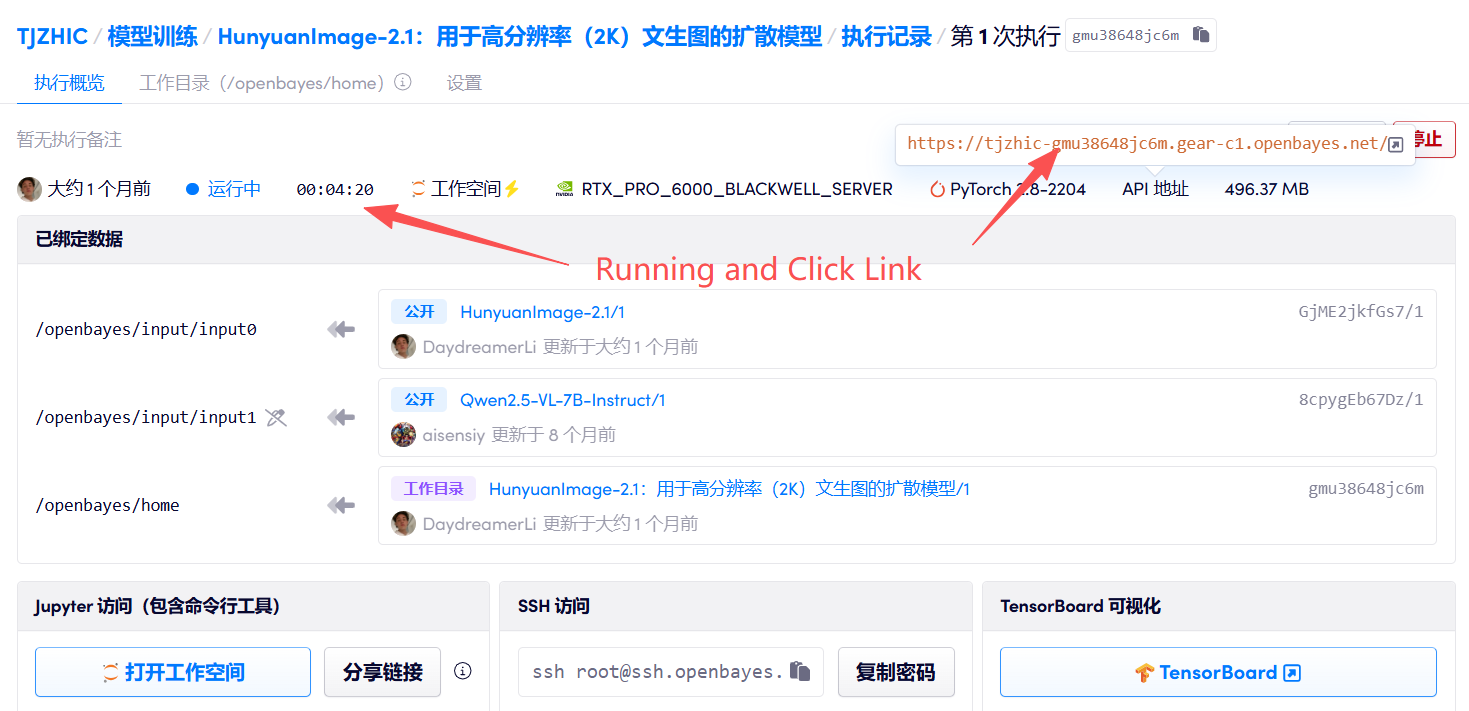
Task: Open the Qwen2.5-VL-7B-Instruct/1 model link
Action: click(x=563, y=400)
